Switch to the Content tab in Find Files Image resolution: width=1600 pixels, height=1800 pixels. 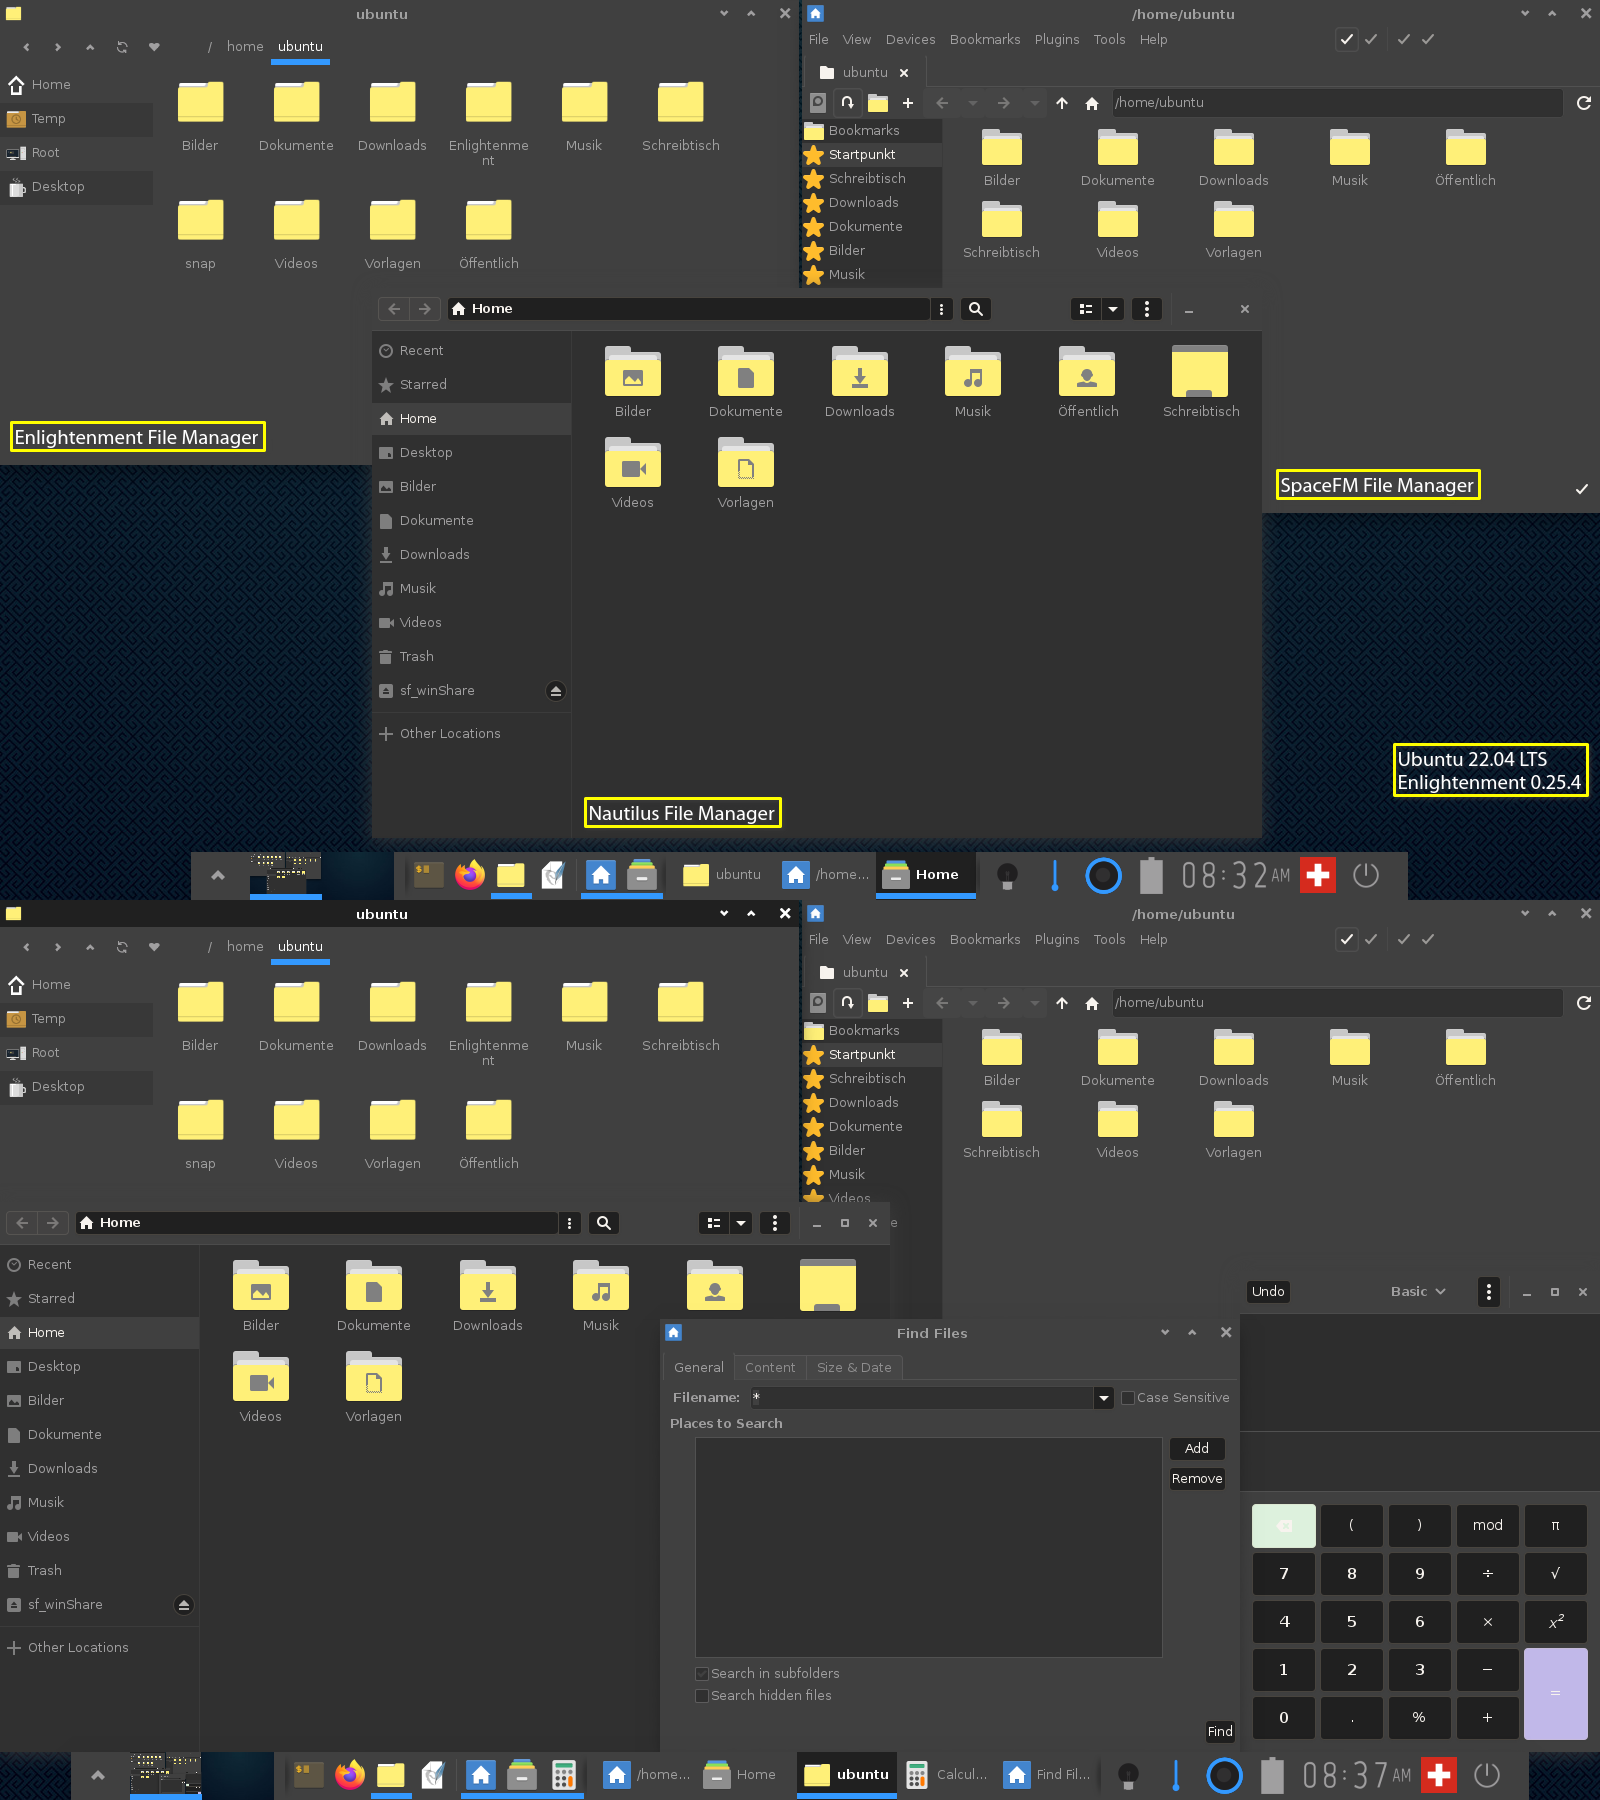[x=770, y=1368]
